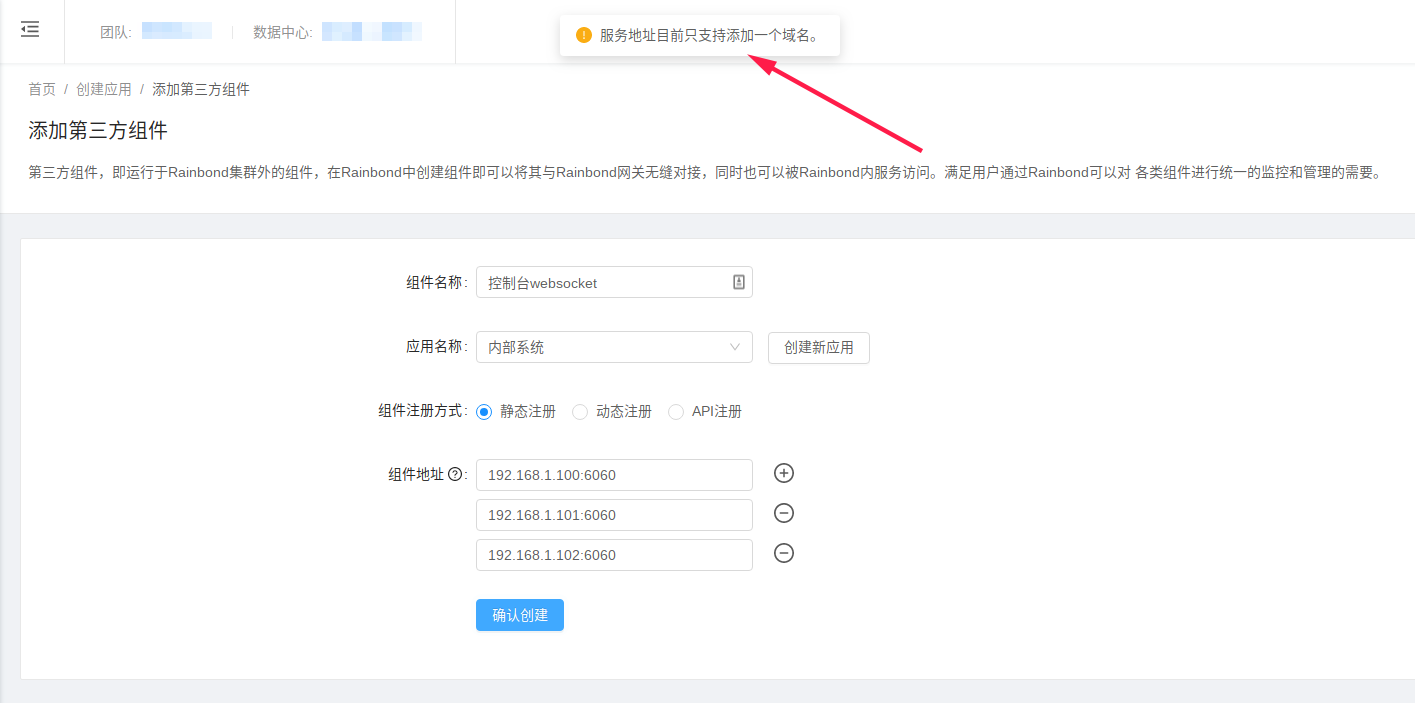Click the address field 192.168.1.101:6060

[614, 515]
